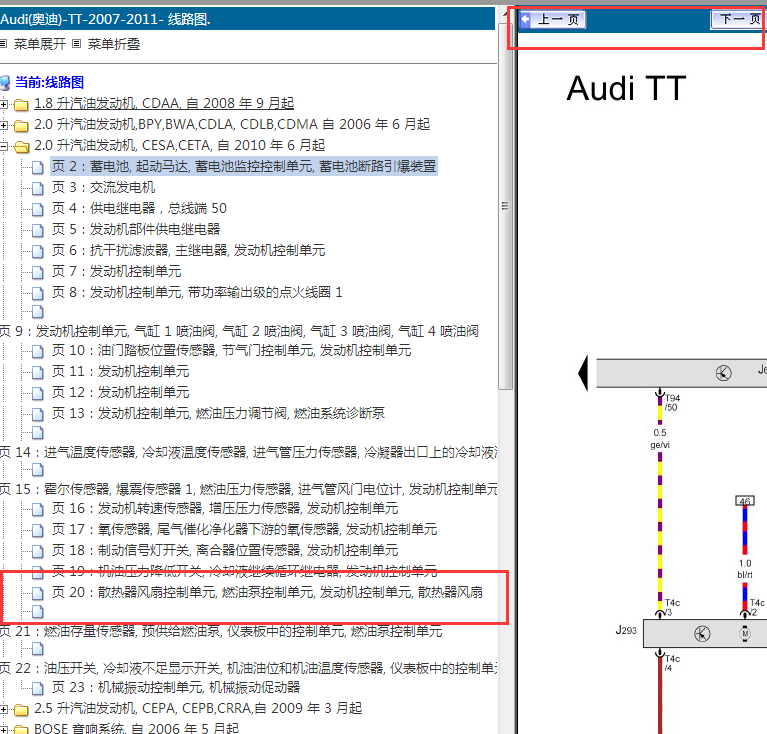Click page icon beside 页 7 发动机控制单元
Screen dimensions: 767x734
[x=38, y=272]
